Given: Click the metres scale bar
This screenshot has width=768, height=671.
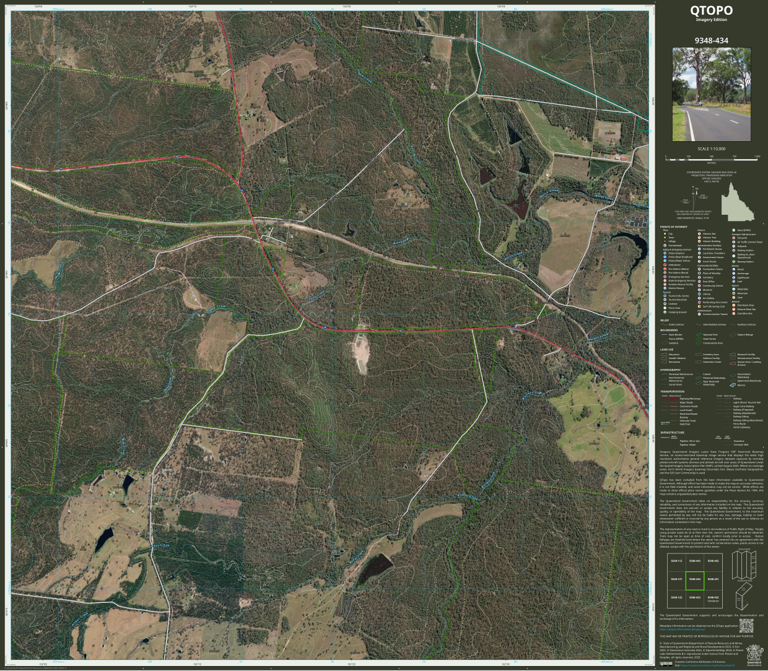Looking at the screenshot, I should click(x=712, y=159).
